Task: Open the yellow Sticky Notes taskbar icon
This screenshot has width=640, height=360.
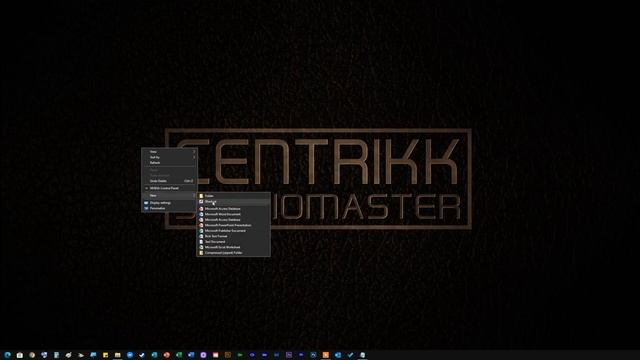Action: pos(105,355)
